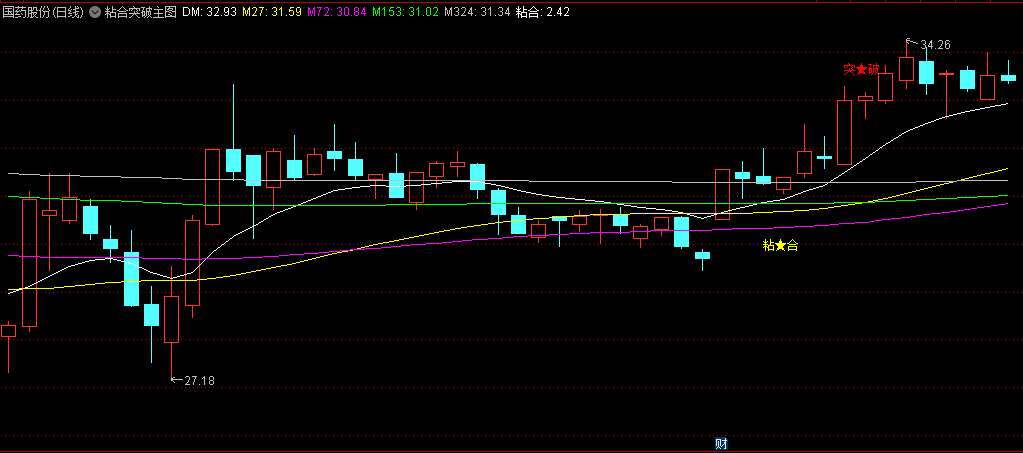
Task: Click the indicator name 粘合突破主图
Action: pyautogui.click(x=140, y=12)
